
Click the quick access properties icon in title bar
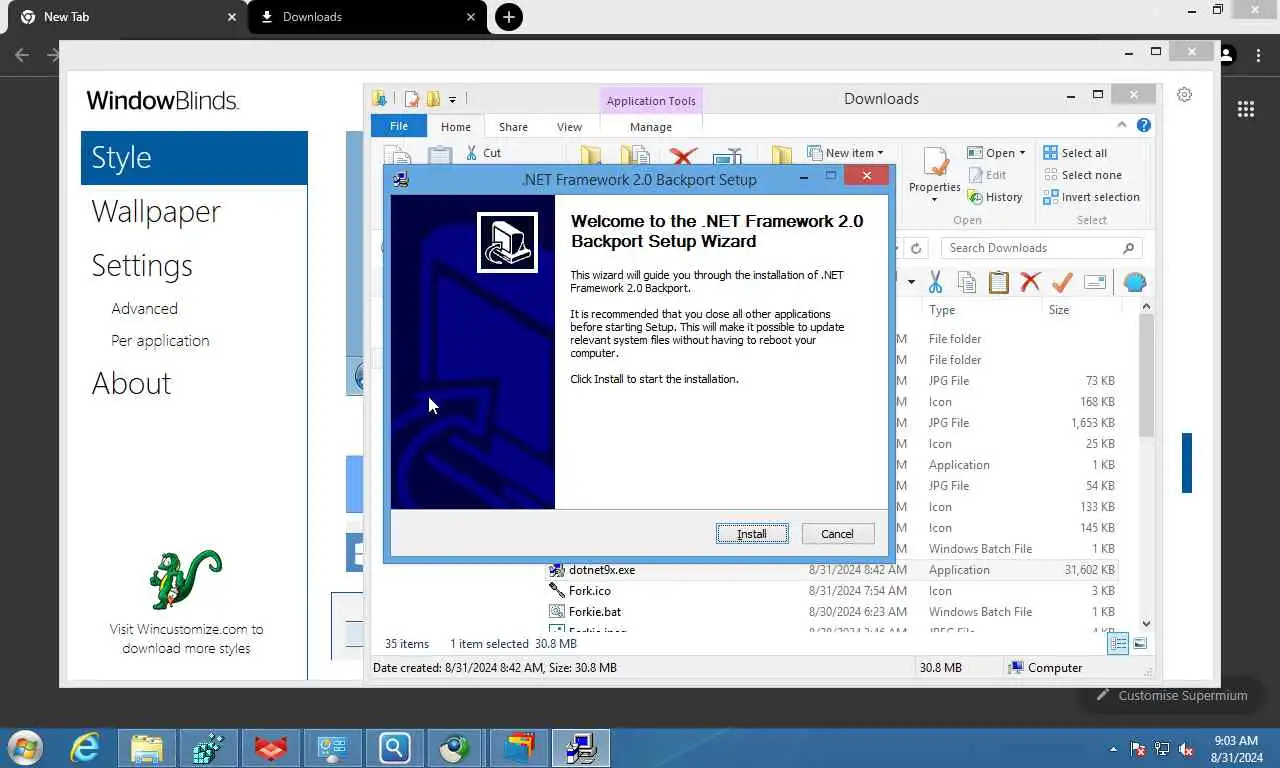(411, 98)
